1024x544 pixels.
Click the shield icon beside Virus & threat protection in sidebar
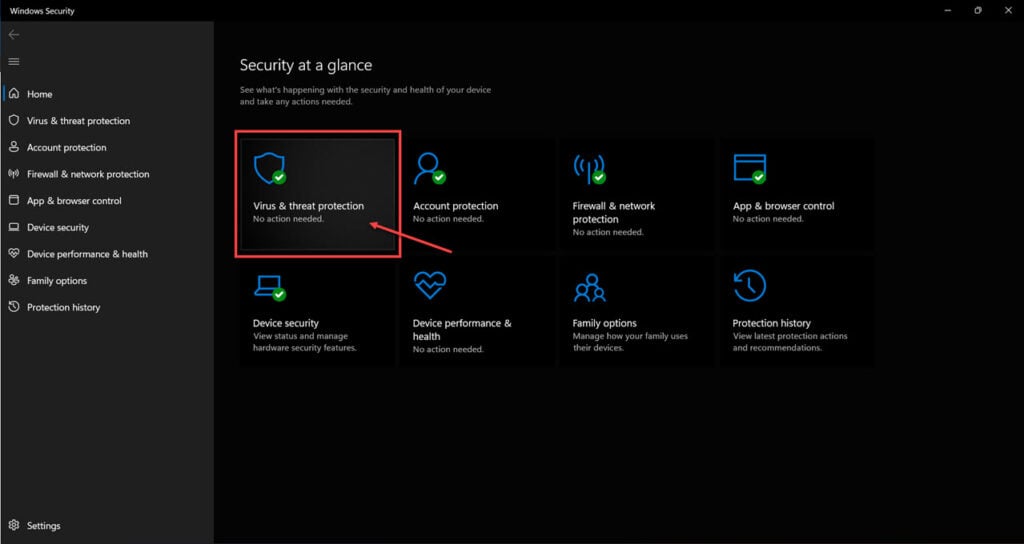[x=14, y=120]
